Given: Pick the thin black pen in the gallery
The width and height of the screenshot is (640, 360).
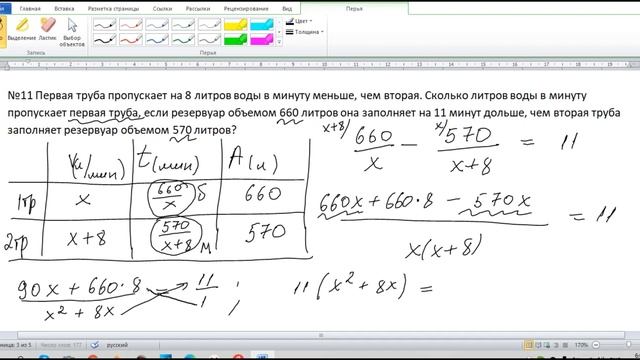Looking at the screenshot, I should pyautogui.click(x=105, y=24).
